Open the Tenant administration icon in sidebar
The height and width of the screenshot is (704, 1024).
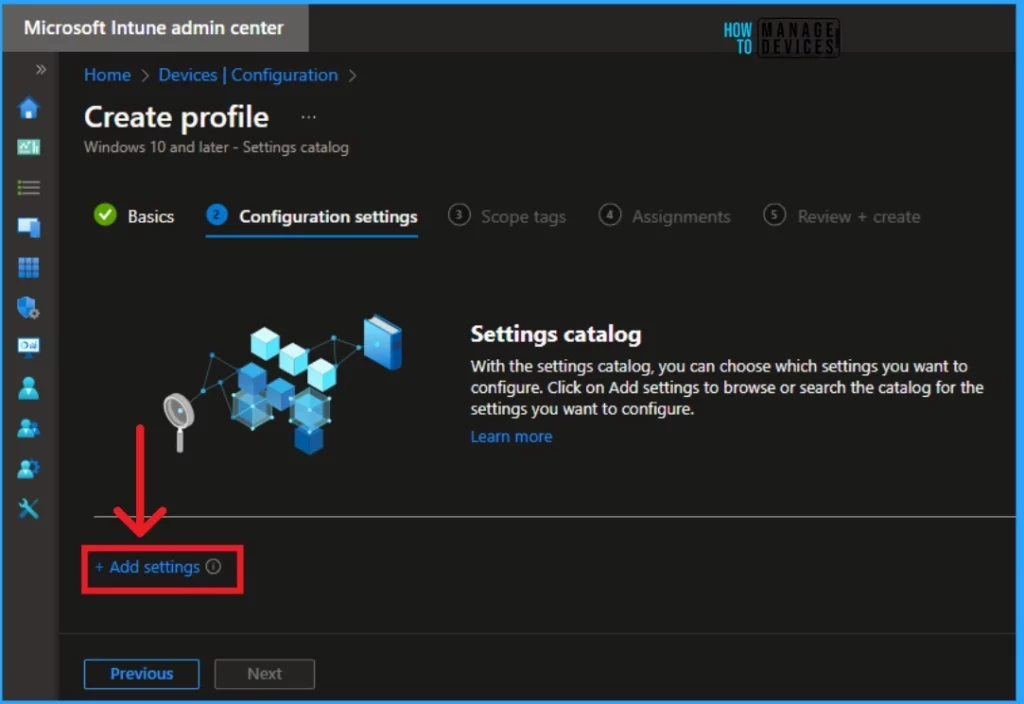(28, 468)
